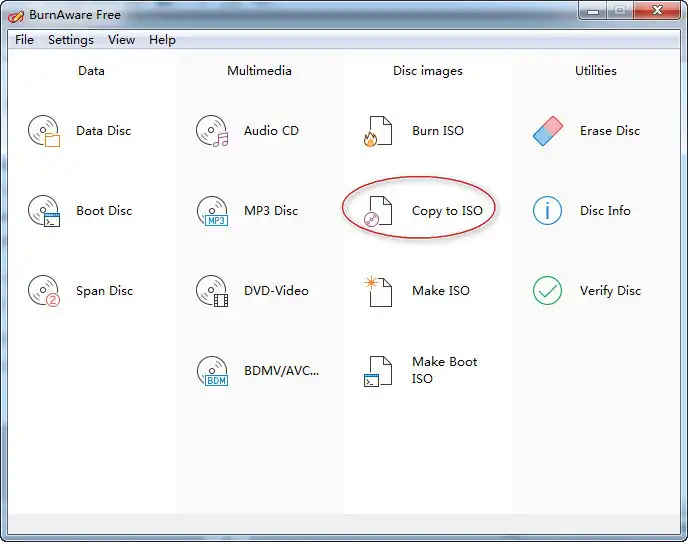Open the MP3 Disc icon
Viewport: 688px width, 542px height.
(x=212, y=211)
